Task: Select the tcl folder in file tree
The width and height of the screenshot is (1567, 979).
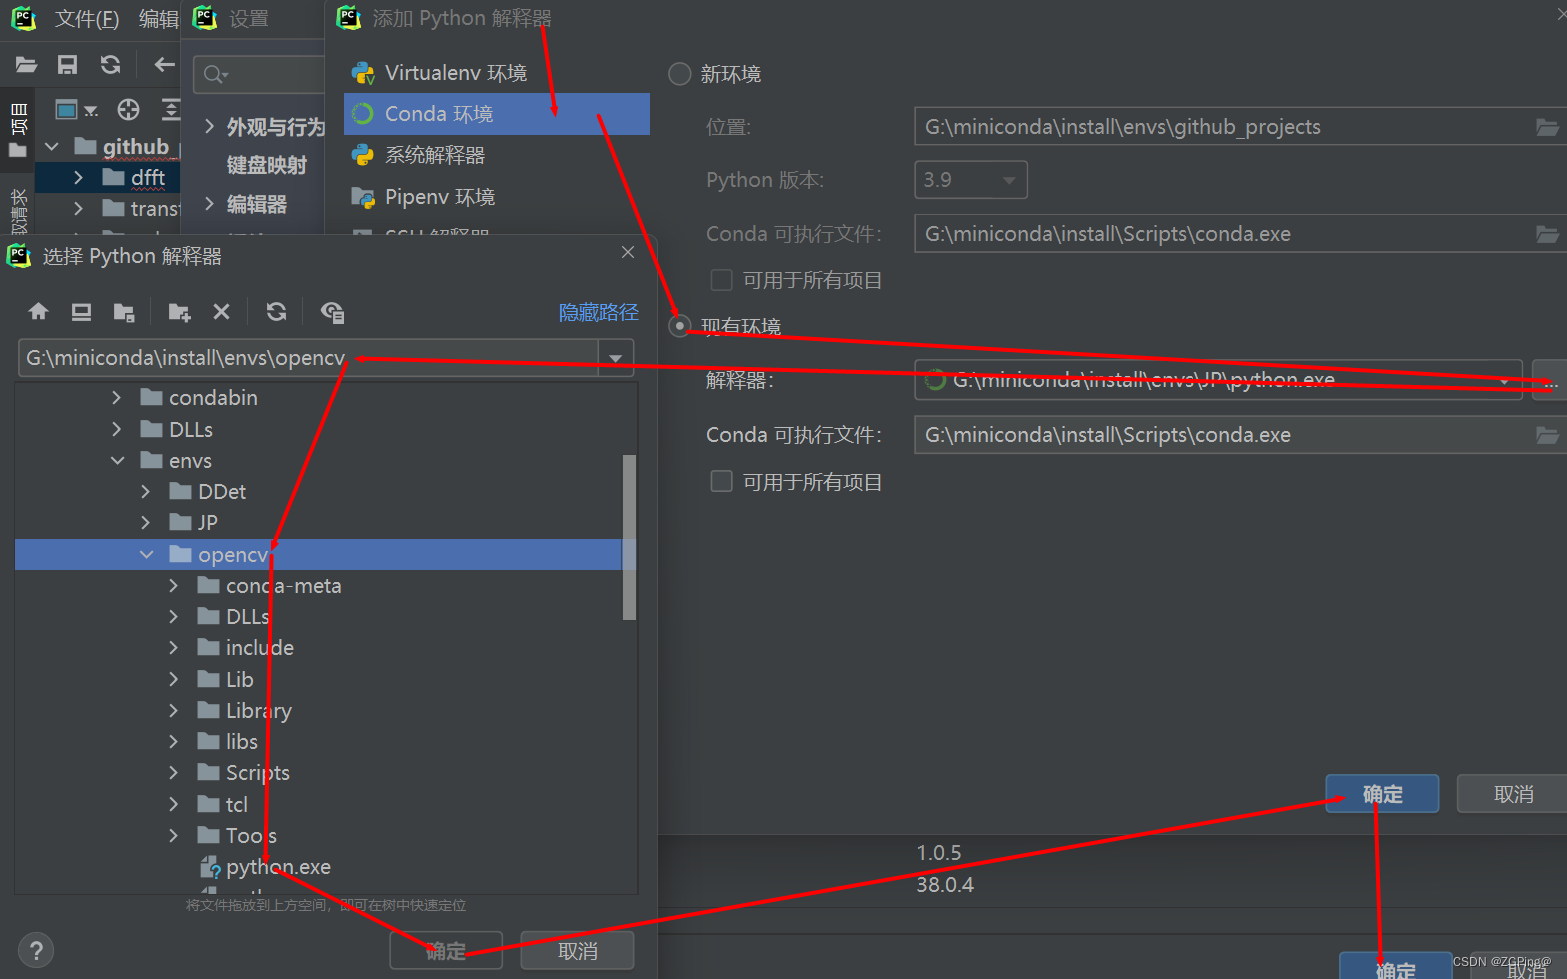Action: coord(237,805)
